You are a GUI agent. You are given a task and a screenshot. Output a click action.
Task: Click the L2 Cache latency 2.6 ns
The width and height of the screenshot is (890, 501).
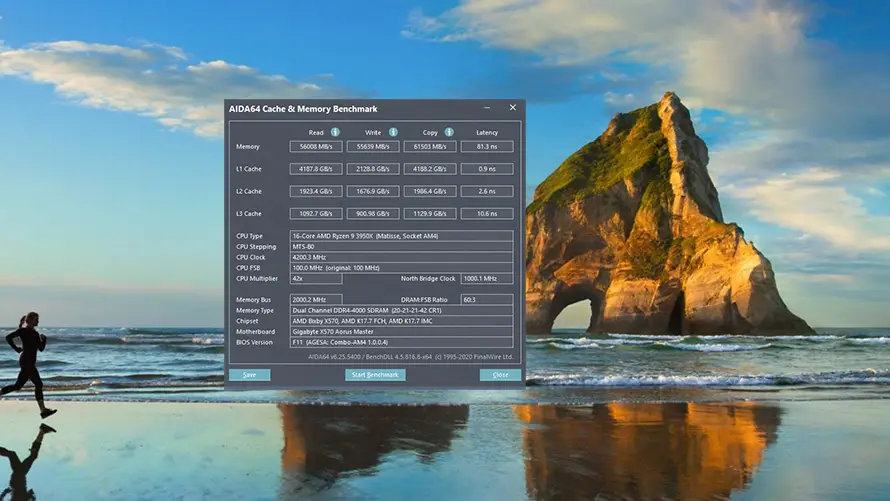[487, 191]
